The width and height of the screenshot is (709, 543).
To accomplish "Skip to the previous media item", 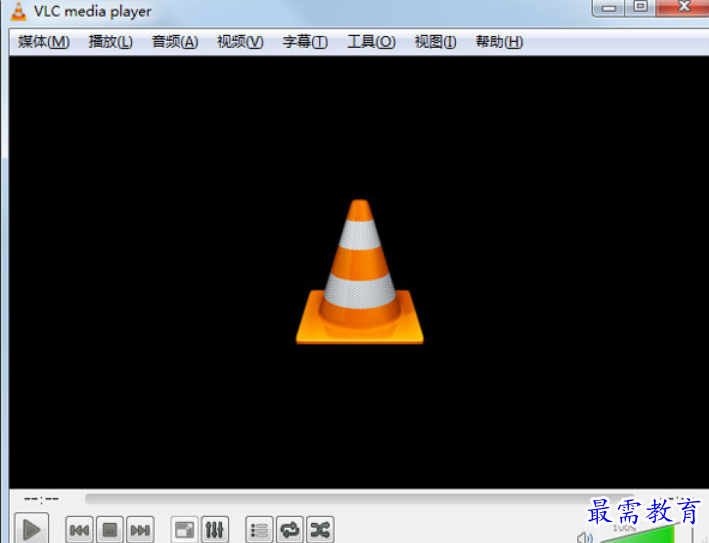I will [x=80, y=529].
